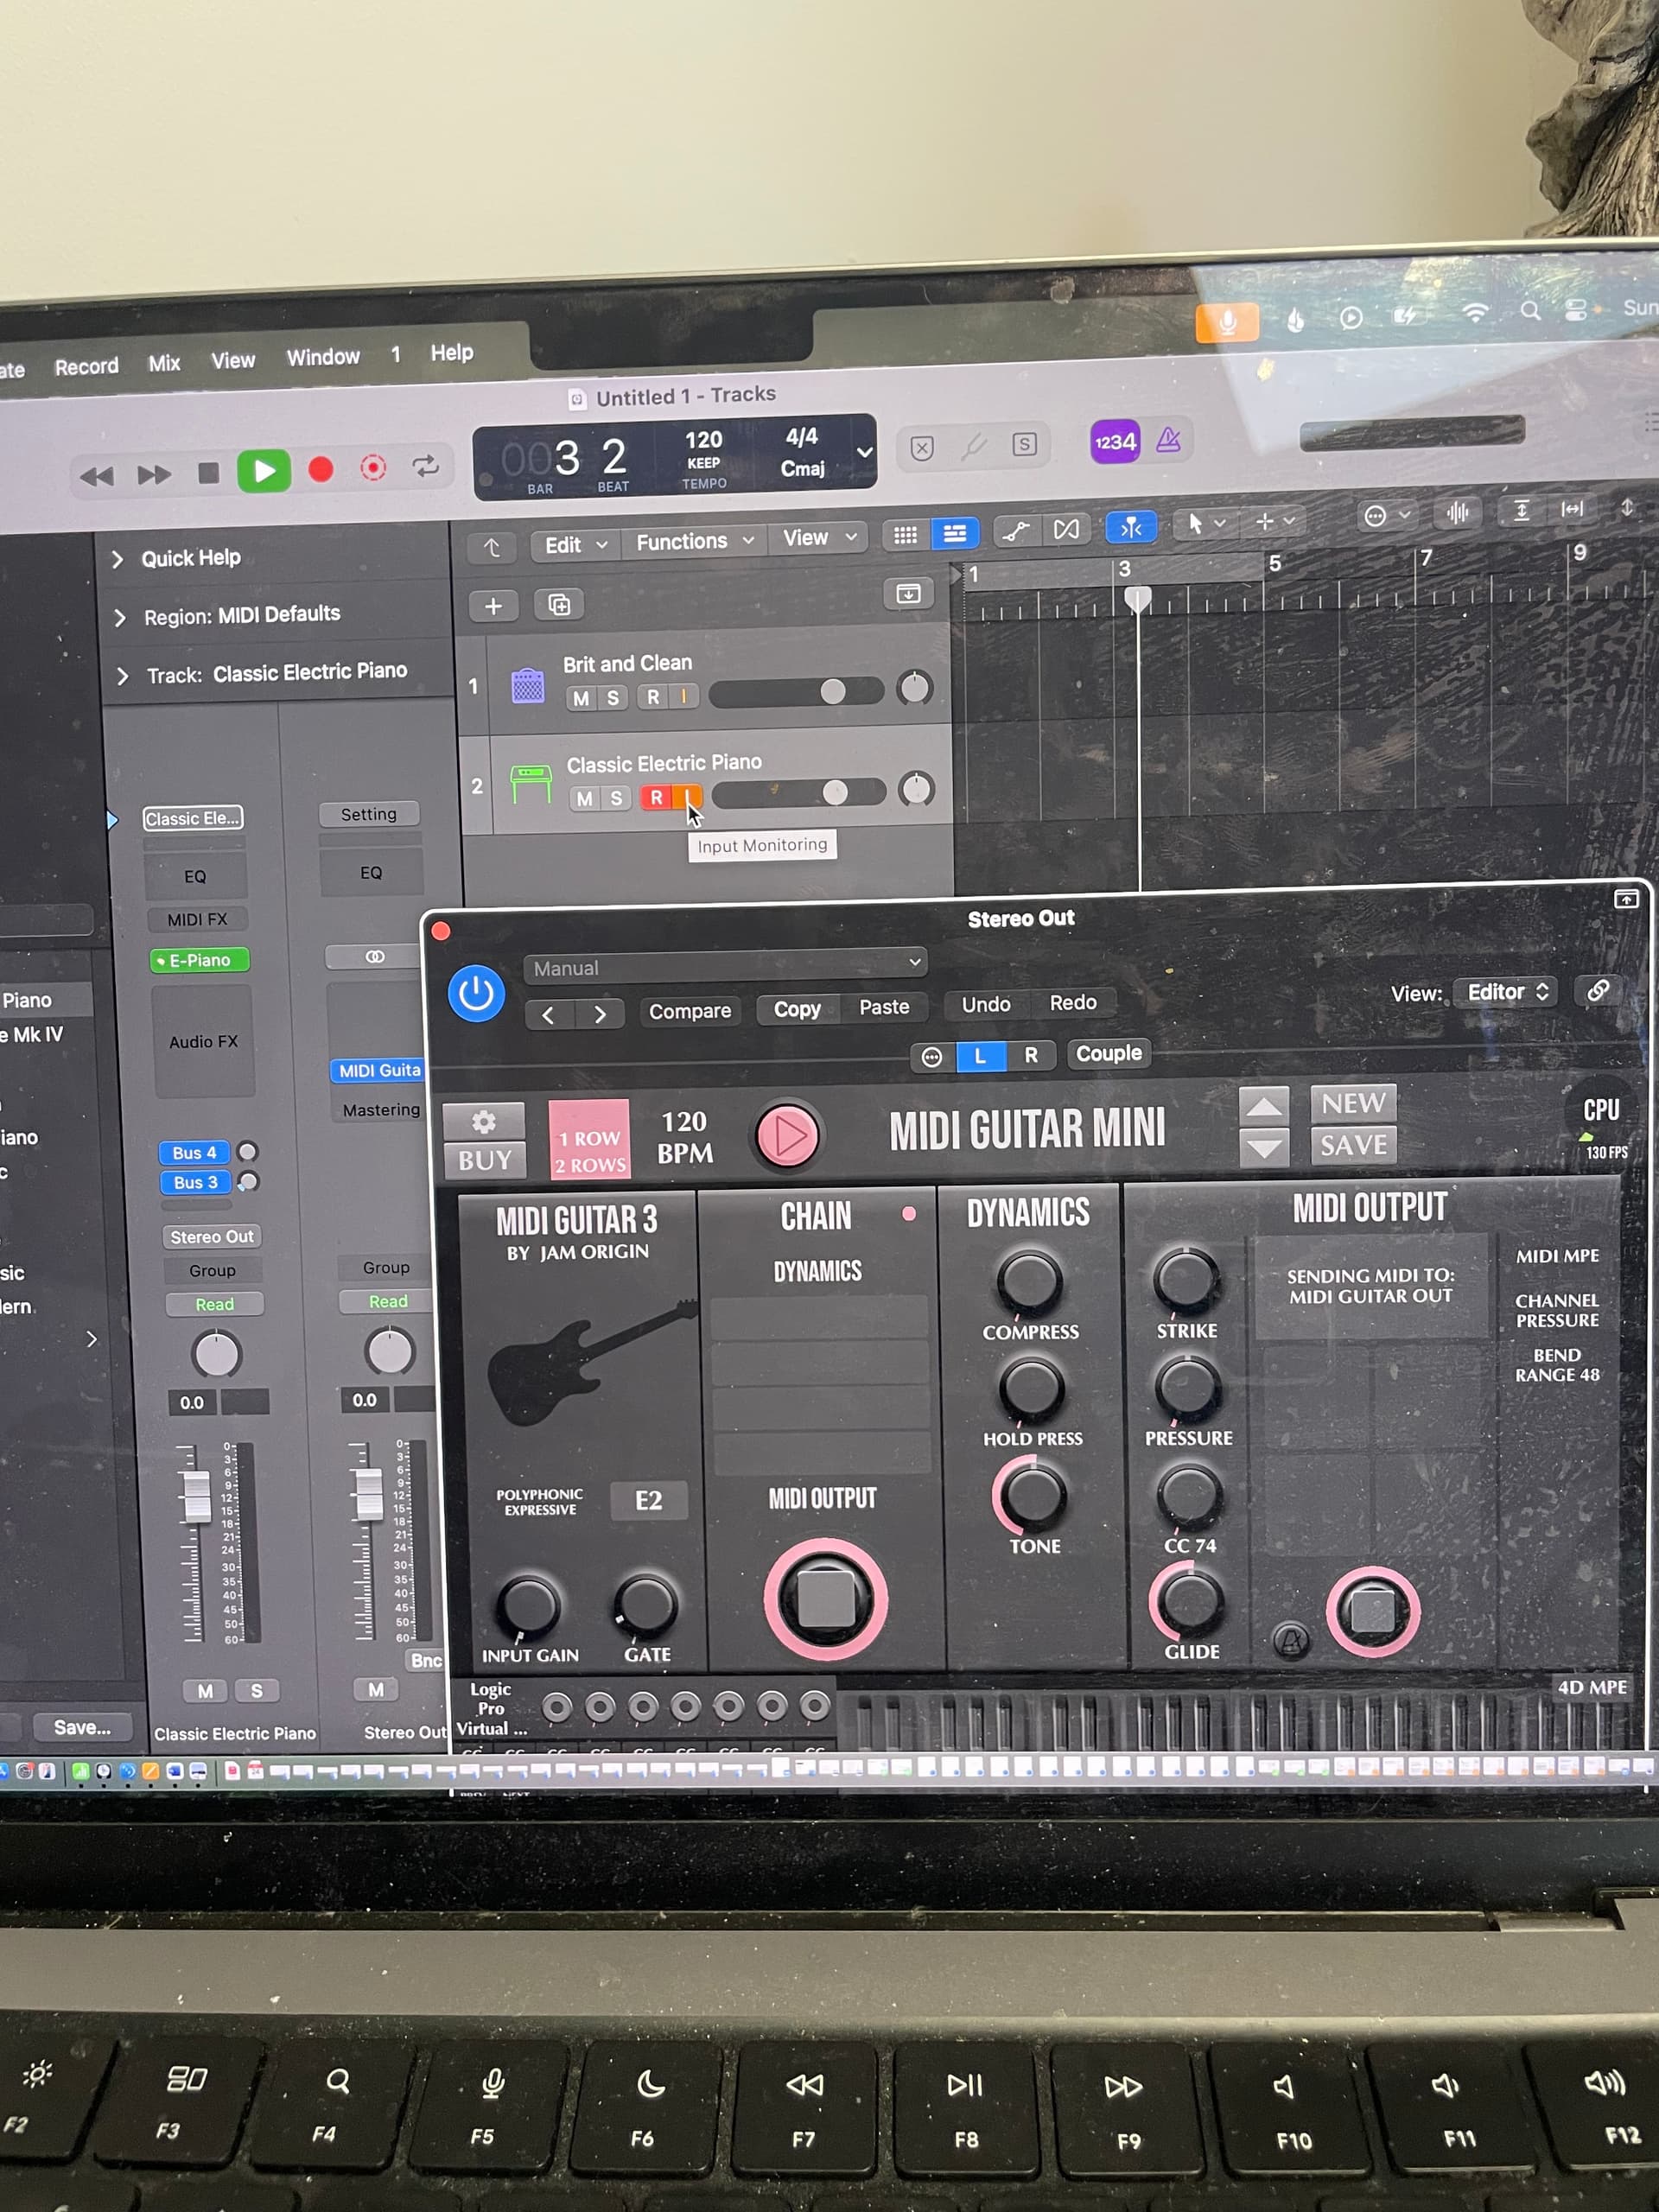Click the SAVE preset button
Image resolution: width=1659 pixels, height=2212 pixels.
(1352, 1146)
